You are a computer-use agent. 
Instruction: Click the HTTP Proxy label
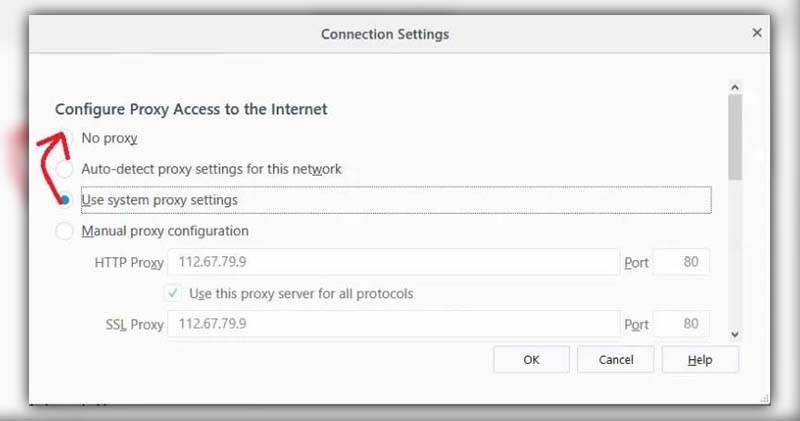129,263
